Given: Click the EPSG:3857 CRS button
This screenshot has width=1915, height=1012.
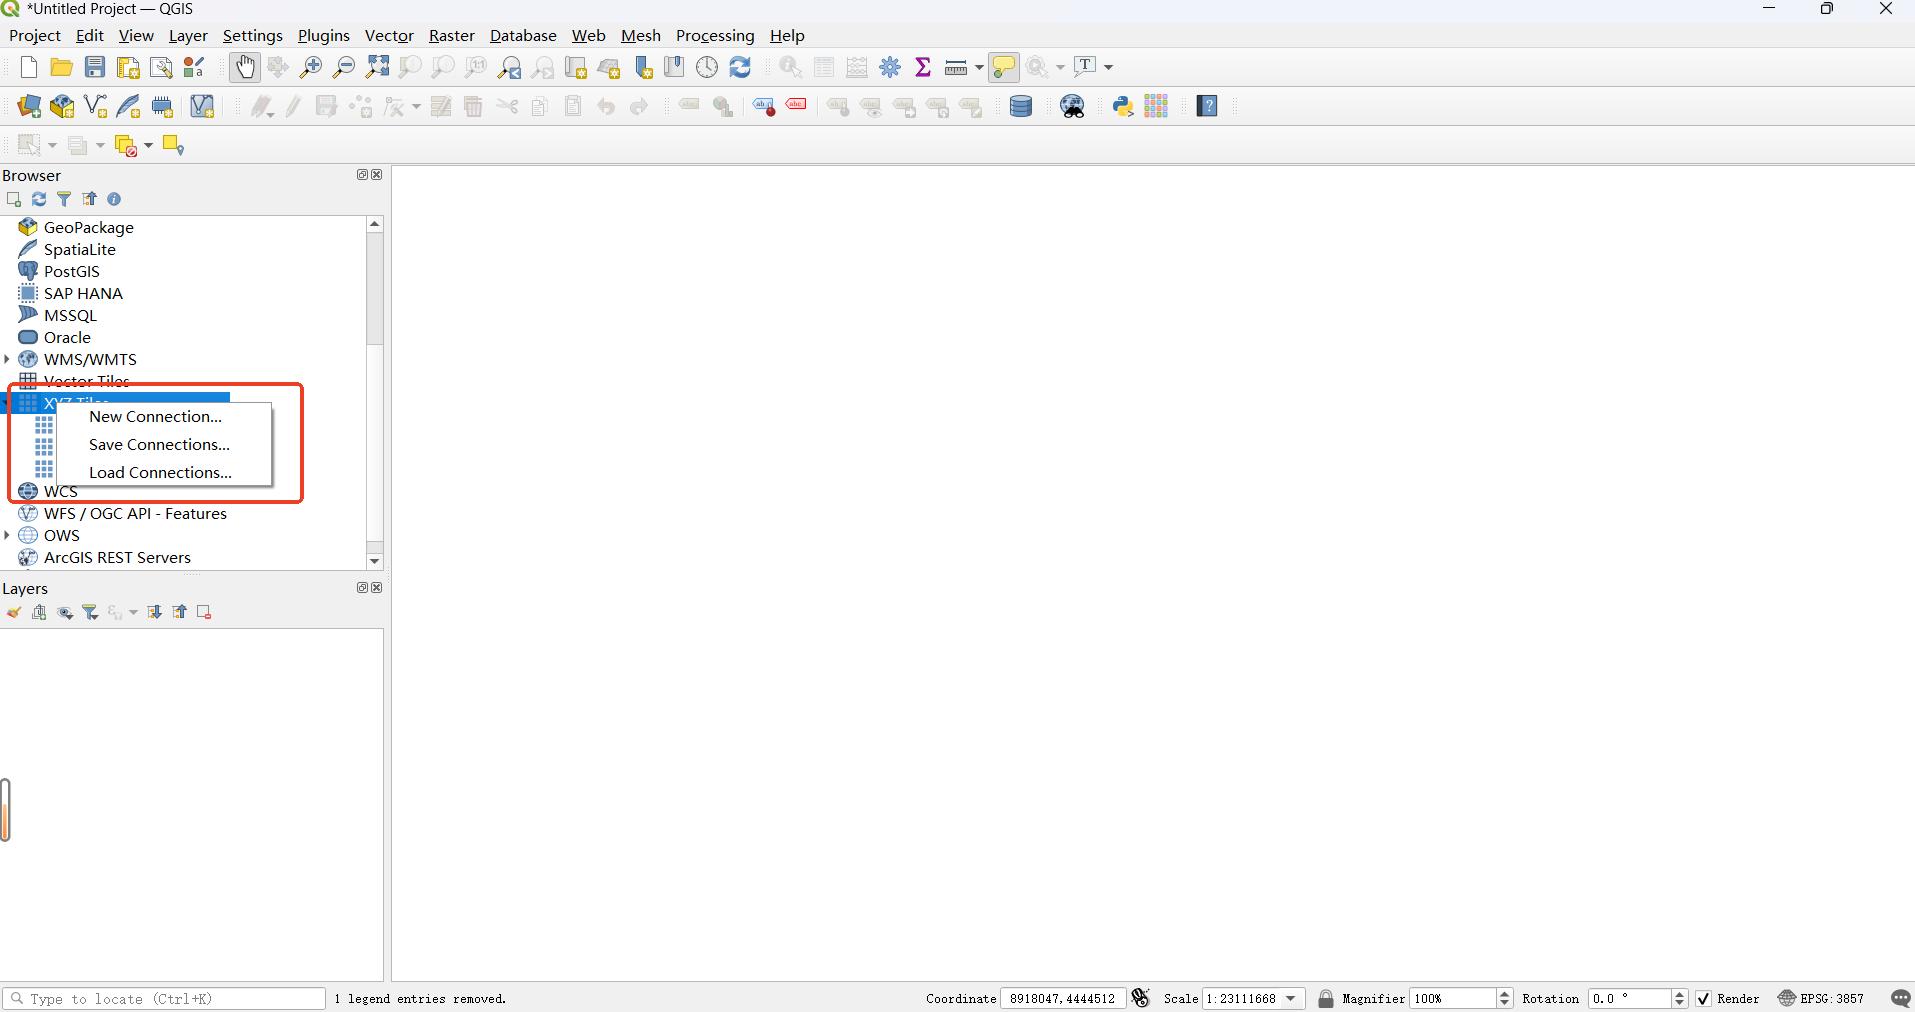Looking at the screenshot, I should (1821, 998).
